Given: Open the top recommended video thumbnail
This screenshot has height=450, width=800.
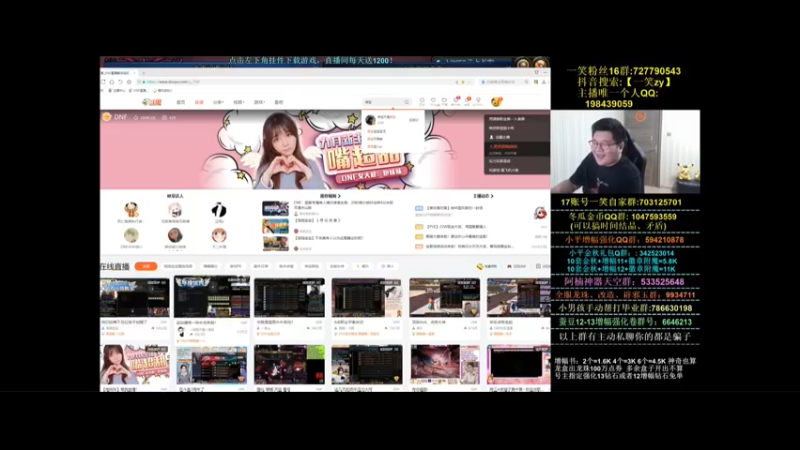Looking at the screenshot, I should pyautogui.click(x=276, y=208).
